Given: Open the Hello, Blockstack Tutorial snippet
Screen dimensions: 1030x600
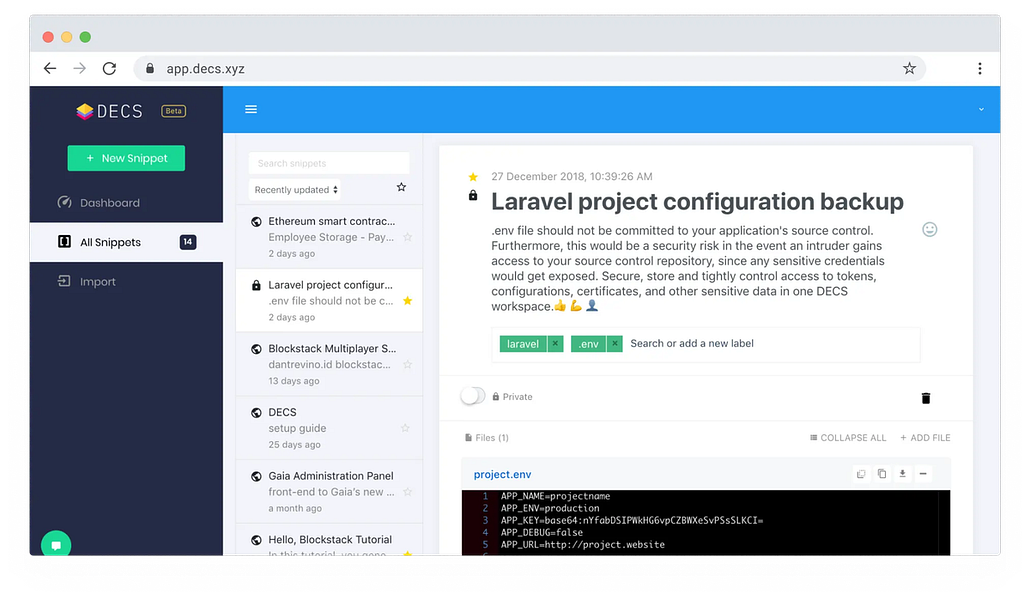Looking at the screenshot, I should pyautogui.click(x=328, y=540).
